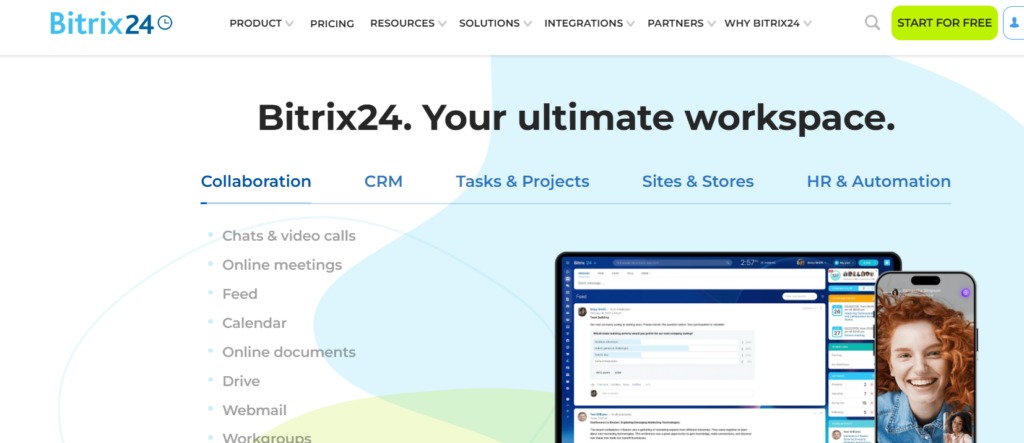Expand the Product dropdown menu

(261, 23)
